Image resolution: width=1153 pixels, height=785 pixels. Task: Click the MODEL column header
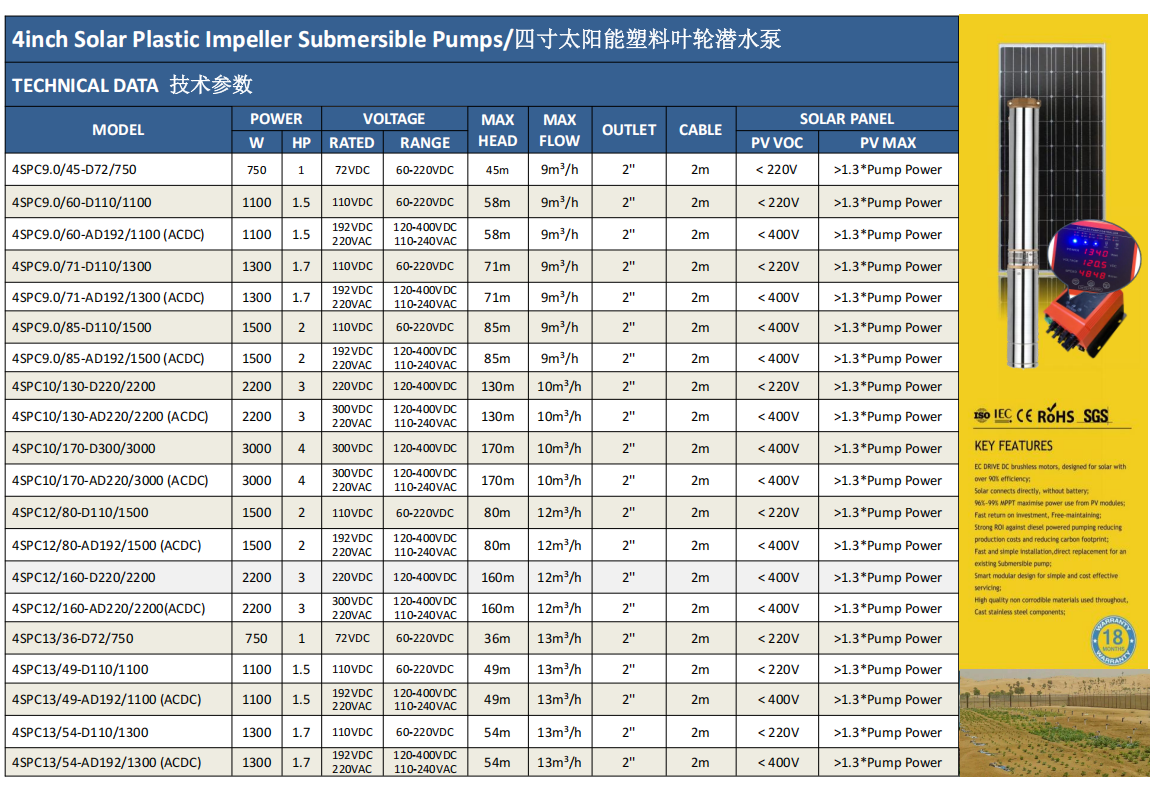point(118,130)
